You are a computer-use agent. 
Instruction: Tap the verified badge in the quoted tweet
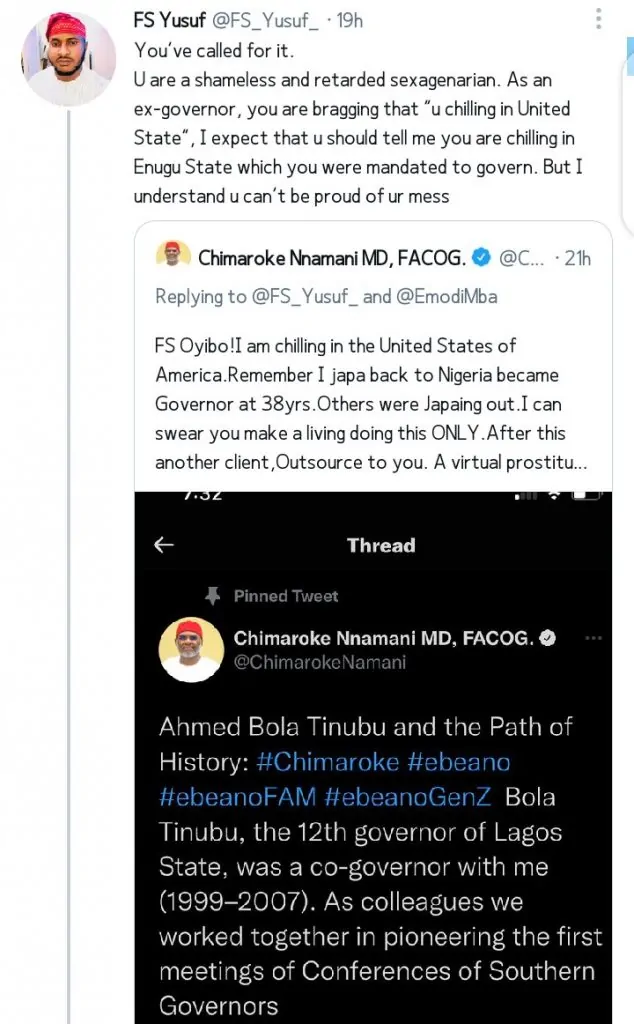click(x=481, y=258)
